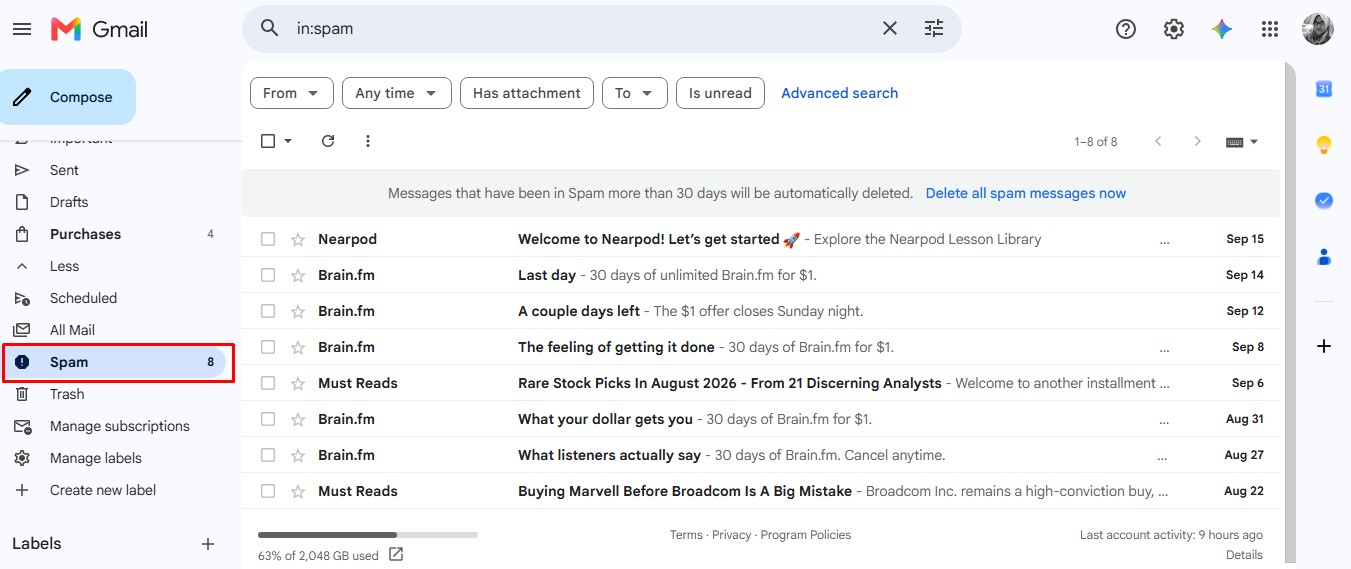
Task: Open the main menu hamburger icon
Action: point(22,29)
